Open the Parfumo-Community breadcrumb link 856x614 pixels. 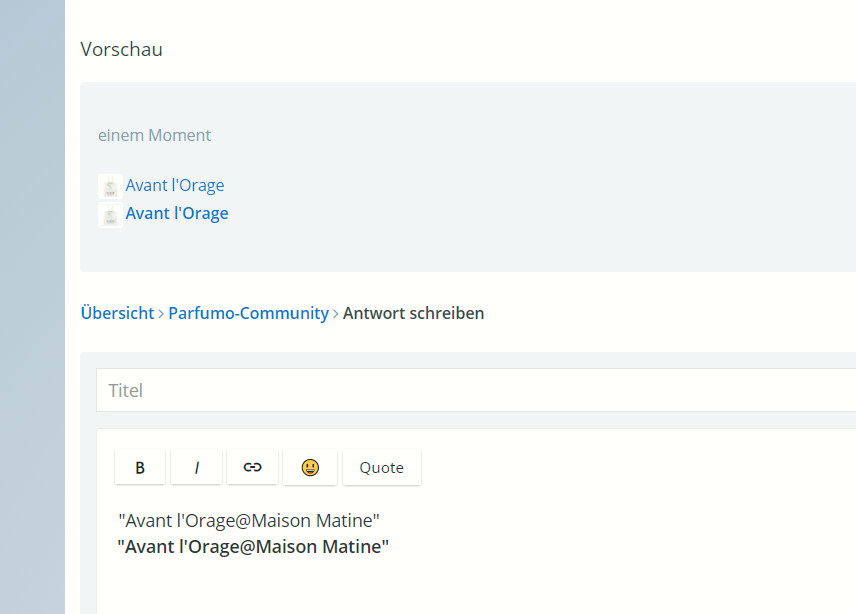pyautogui.click(x=248, y=313)
